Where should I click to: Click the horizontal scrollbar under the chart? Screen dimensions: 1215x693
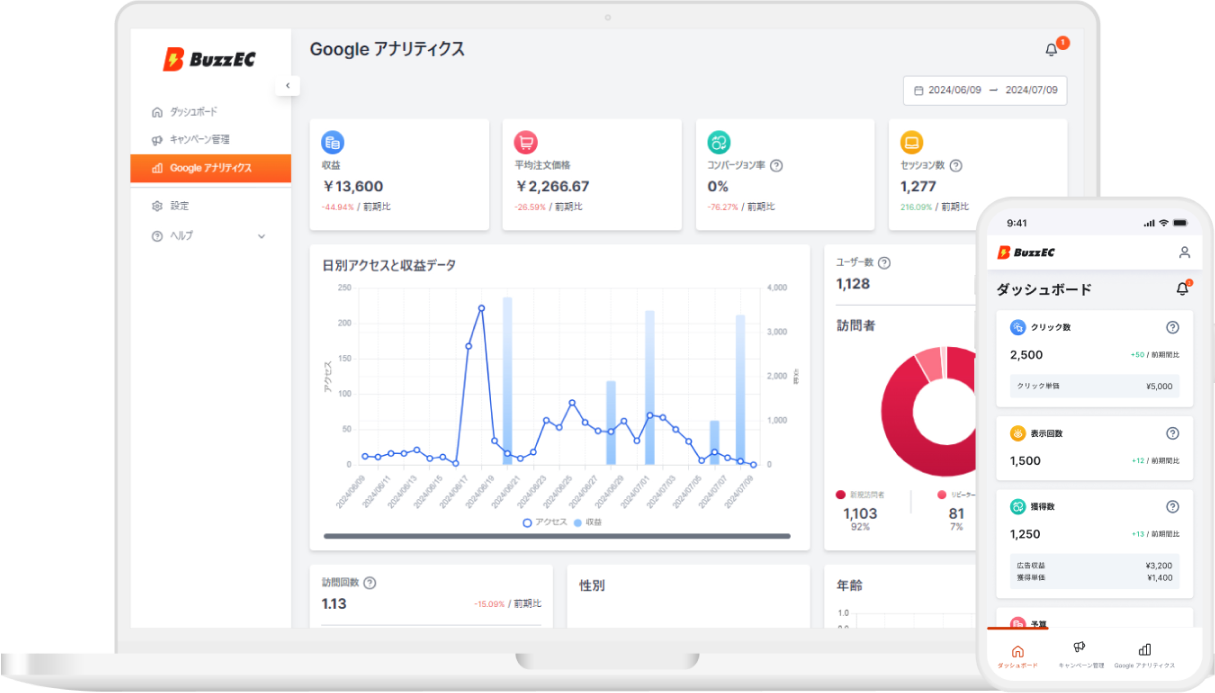(550, 537)
